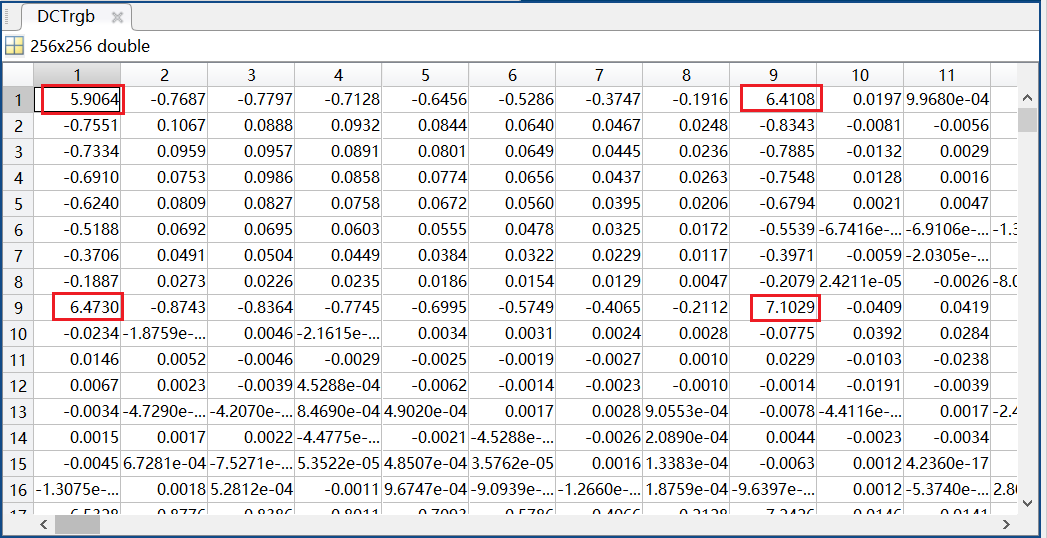The image size is (1047, 538).
Task: Select the DCTrgb variable tab
Action: click(x=77, y=17)
